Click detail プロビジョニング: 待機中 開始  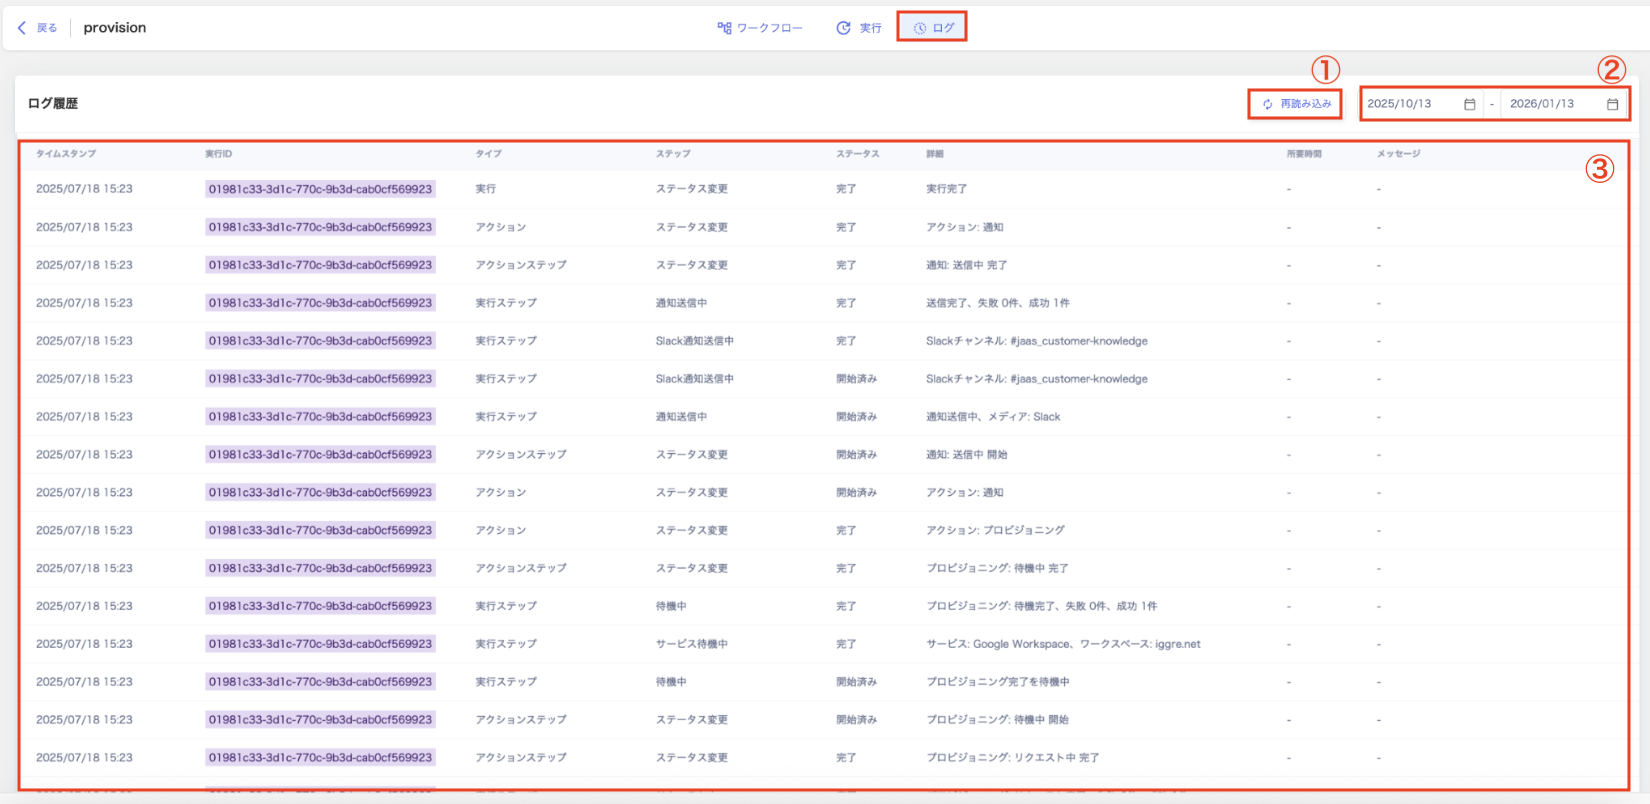click(x=997, y=720)
